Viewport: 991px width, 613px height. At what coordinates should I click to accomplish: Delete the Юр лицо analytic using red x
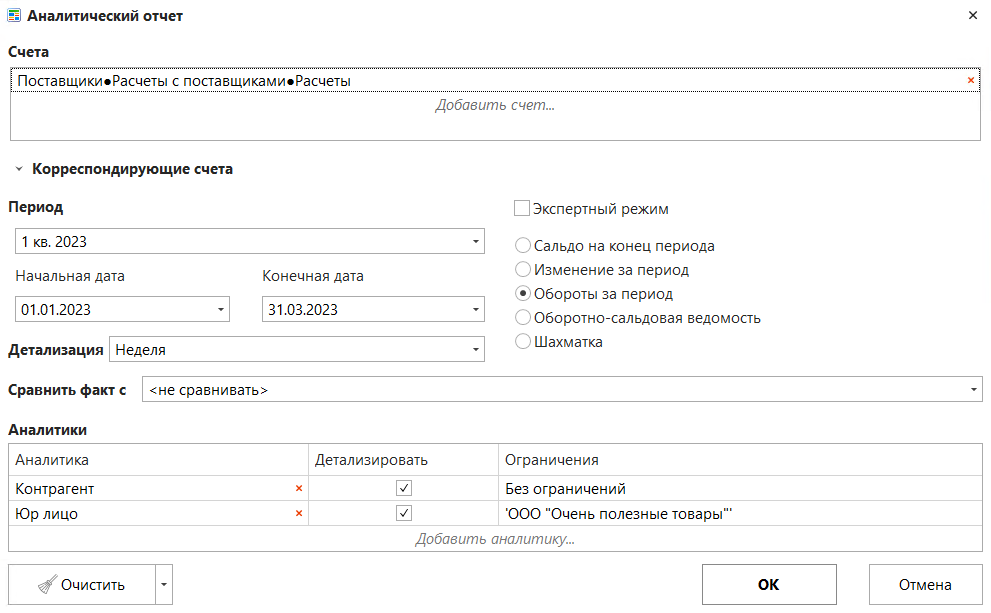pyautogui.click(x=298, y=514)
